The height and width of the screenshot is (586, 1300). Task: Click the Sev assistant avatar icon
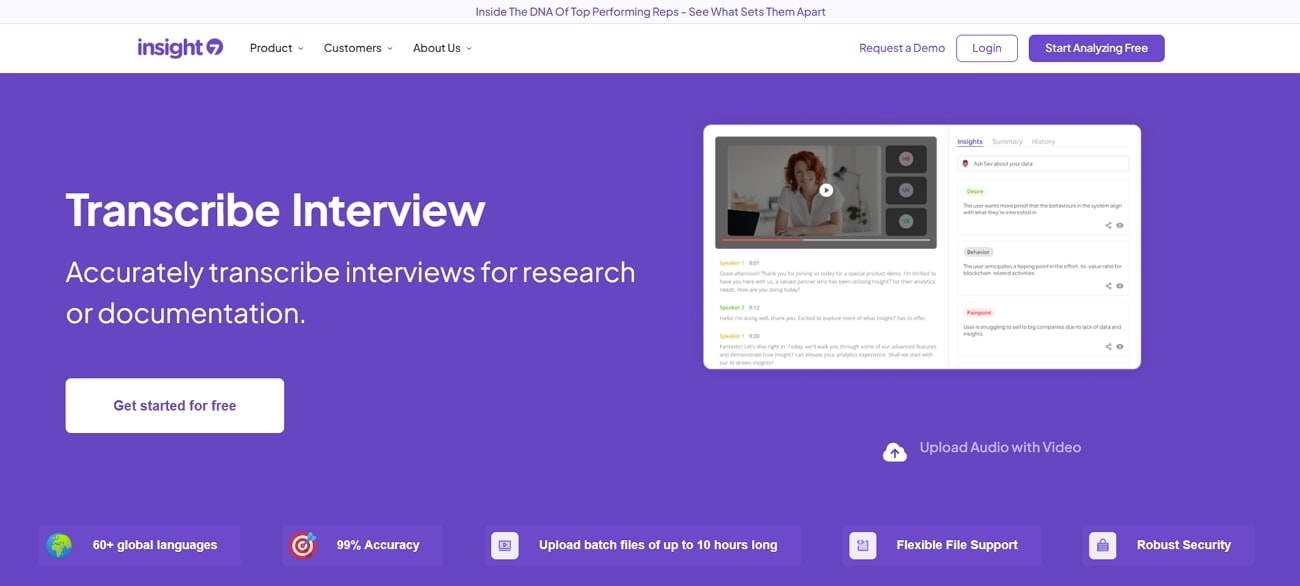coord(965,163)
